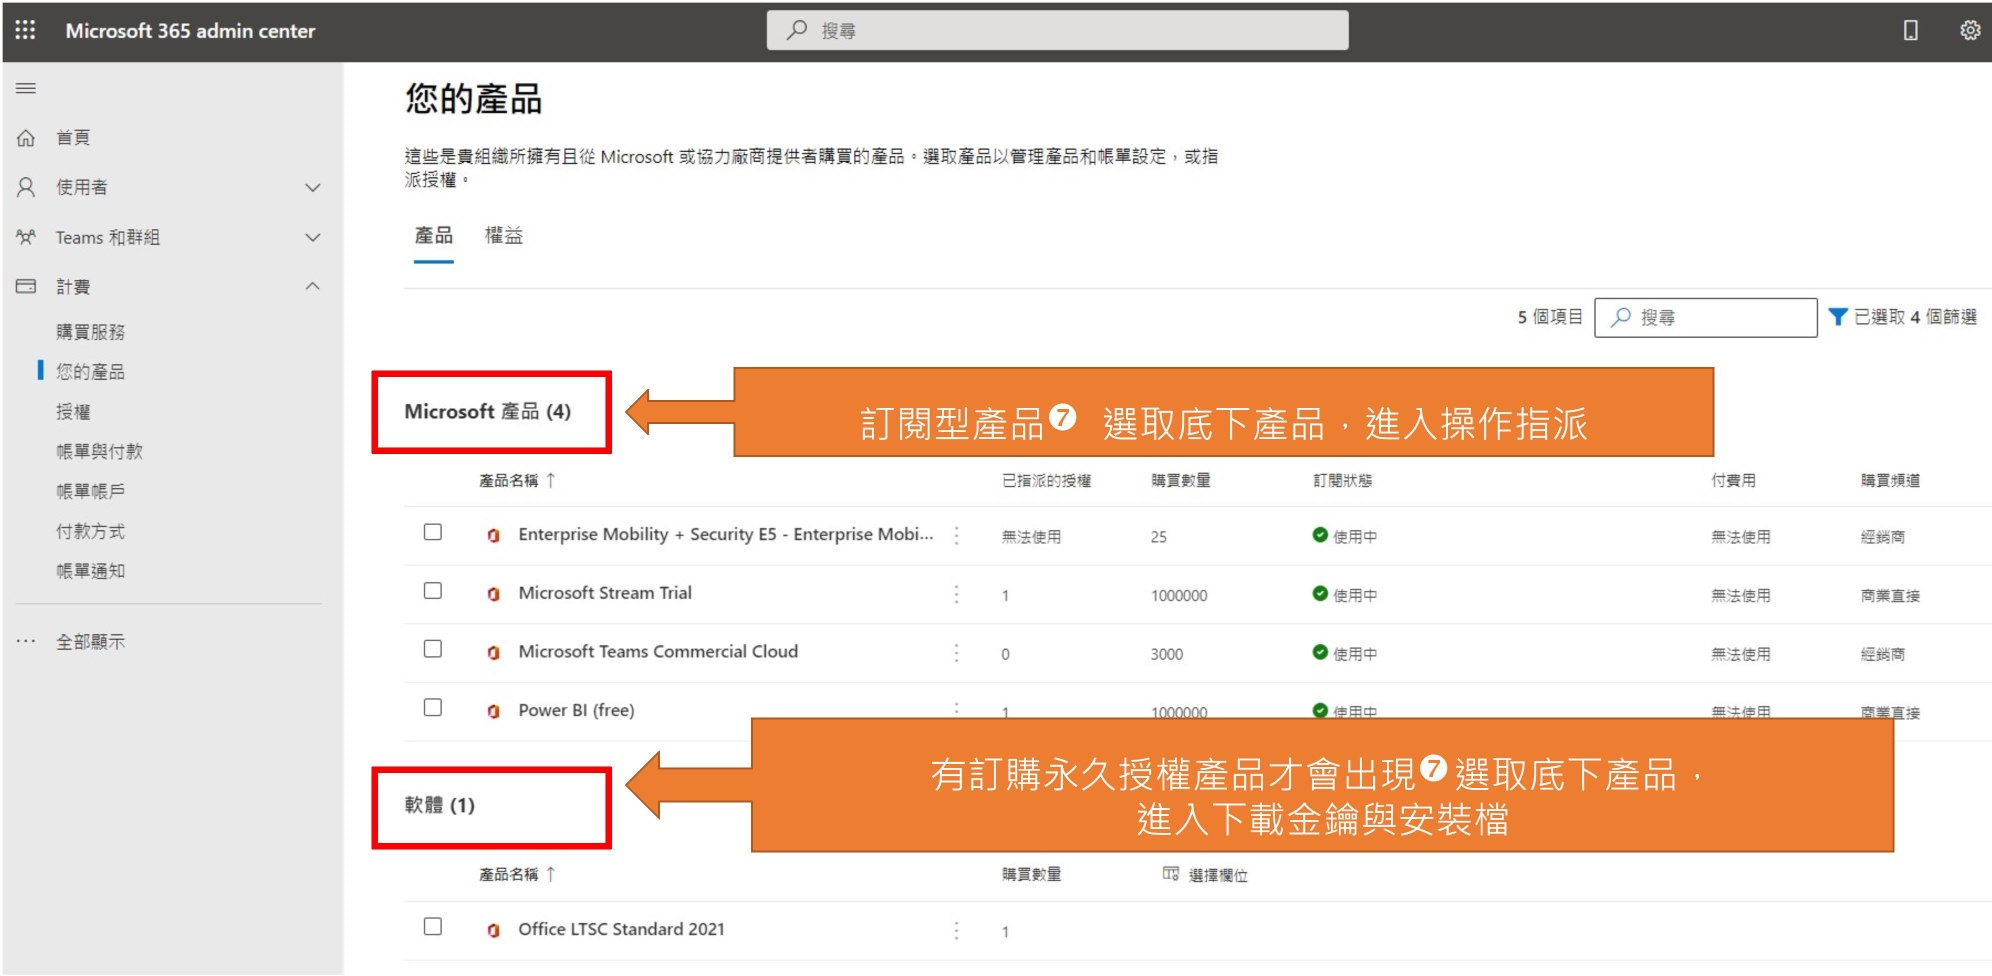Open Enterprise Mobility + Security E5 product link
The height and width of the screenshot is (976, 1992).
click(725, 534)
